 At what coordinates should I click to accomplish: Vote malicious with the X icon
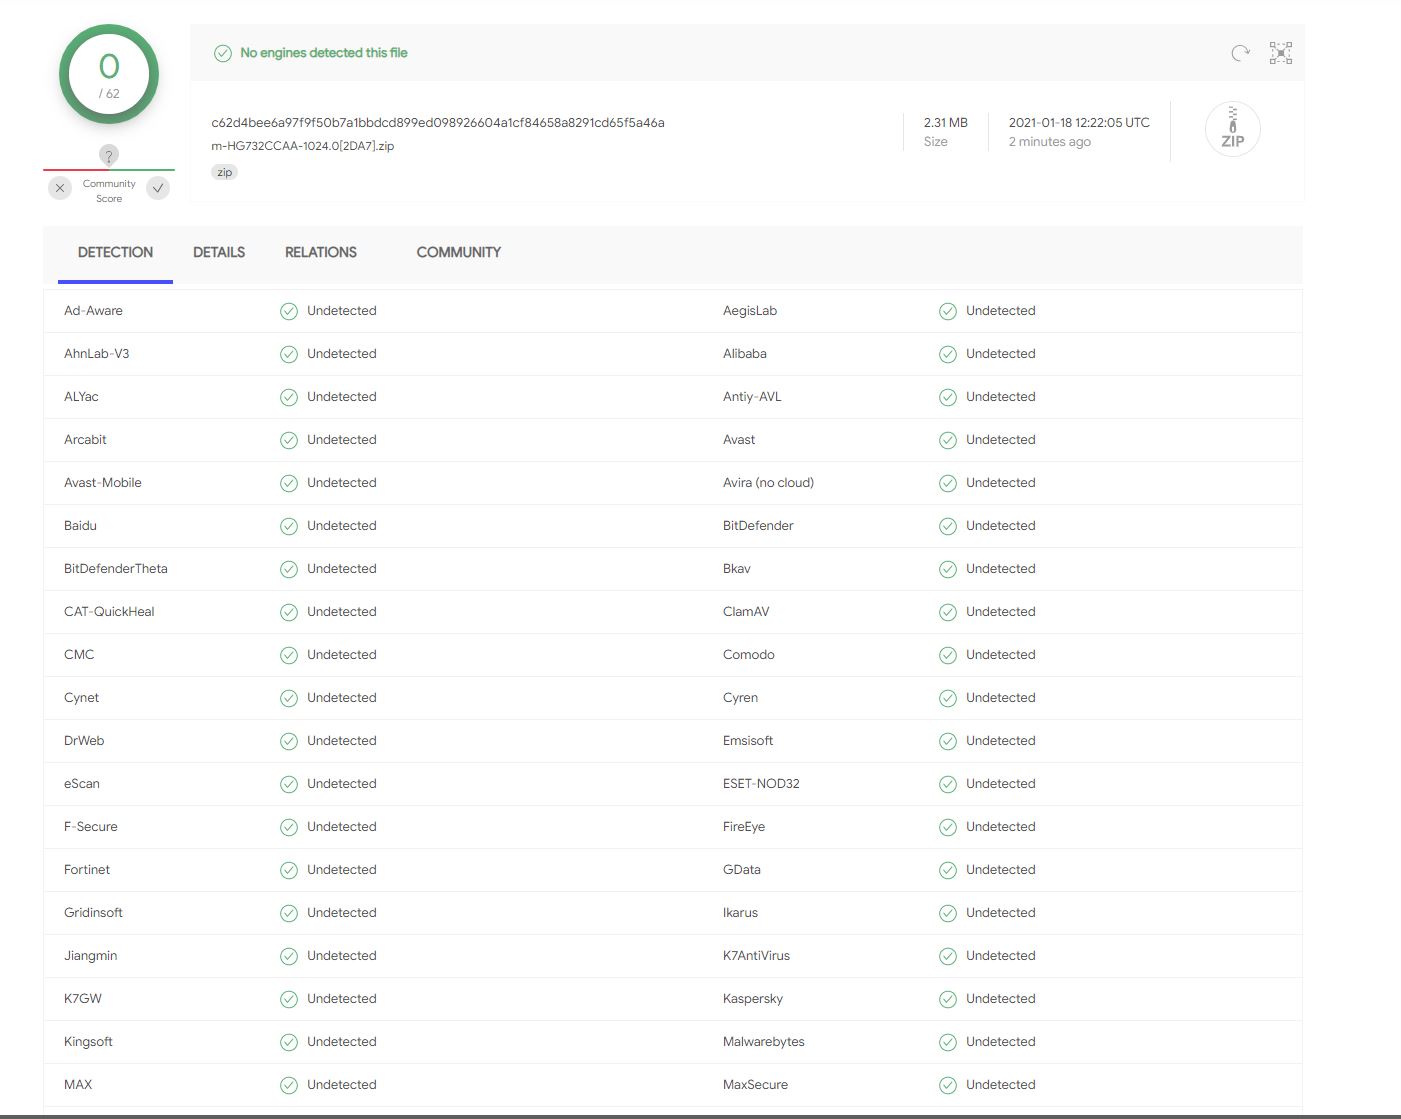tap(60, 188)
